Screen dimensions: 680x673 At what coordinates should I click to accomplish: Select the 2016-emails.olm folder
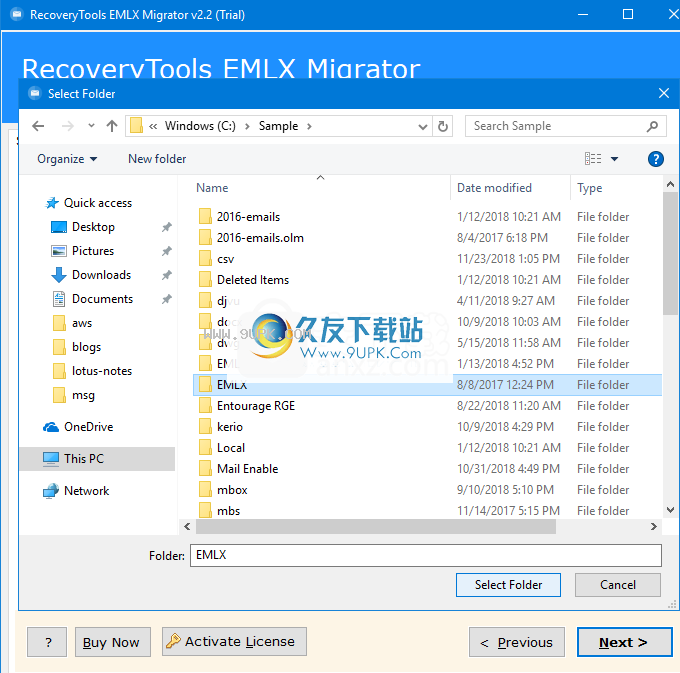click(x=260, y=238)
